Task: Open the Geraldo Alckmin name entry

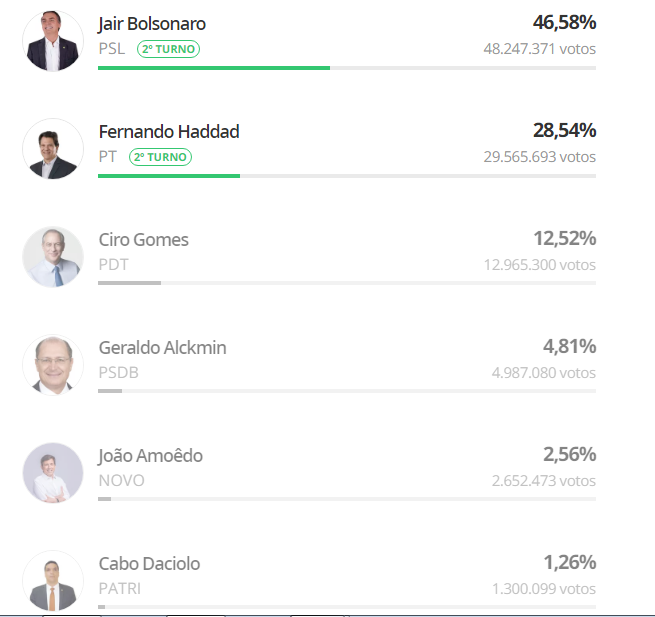Action: tap(162, 348)
